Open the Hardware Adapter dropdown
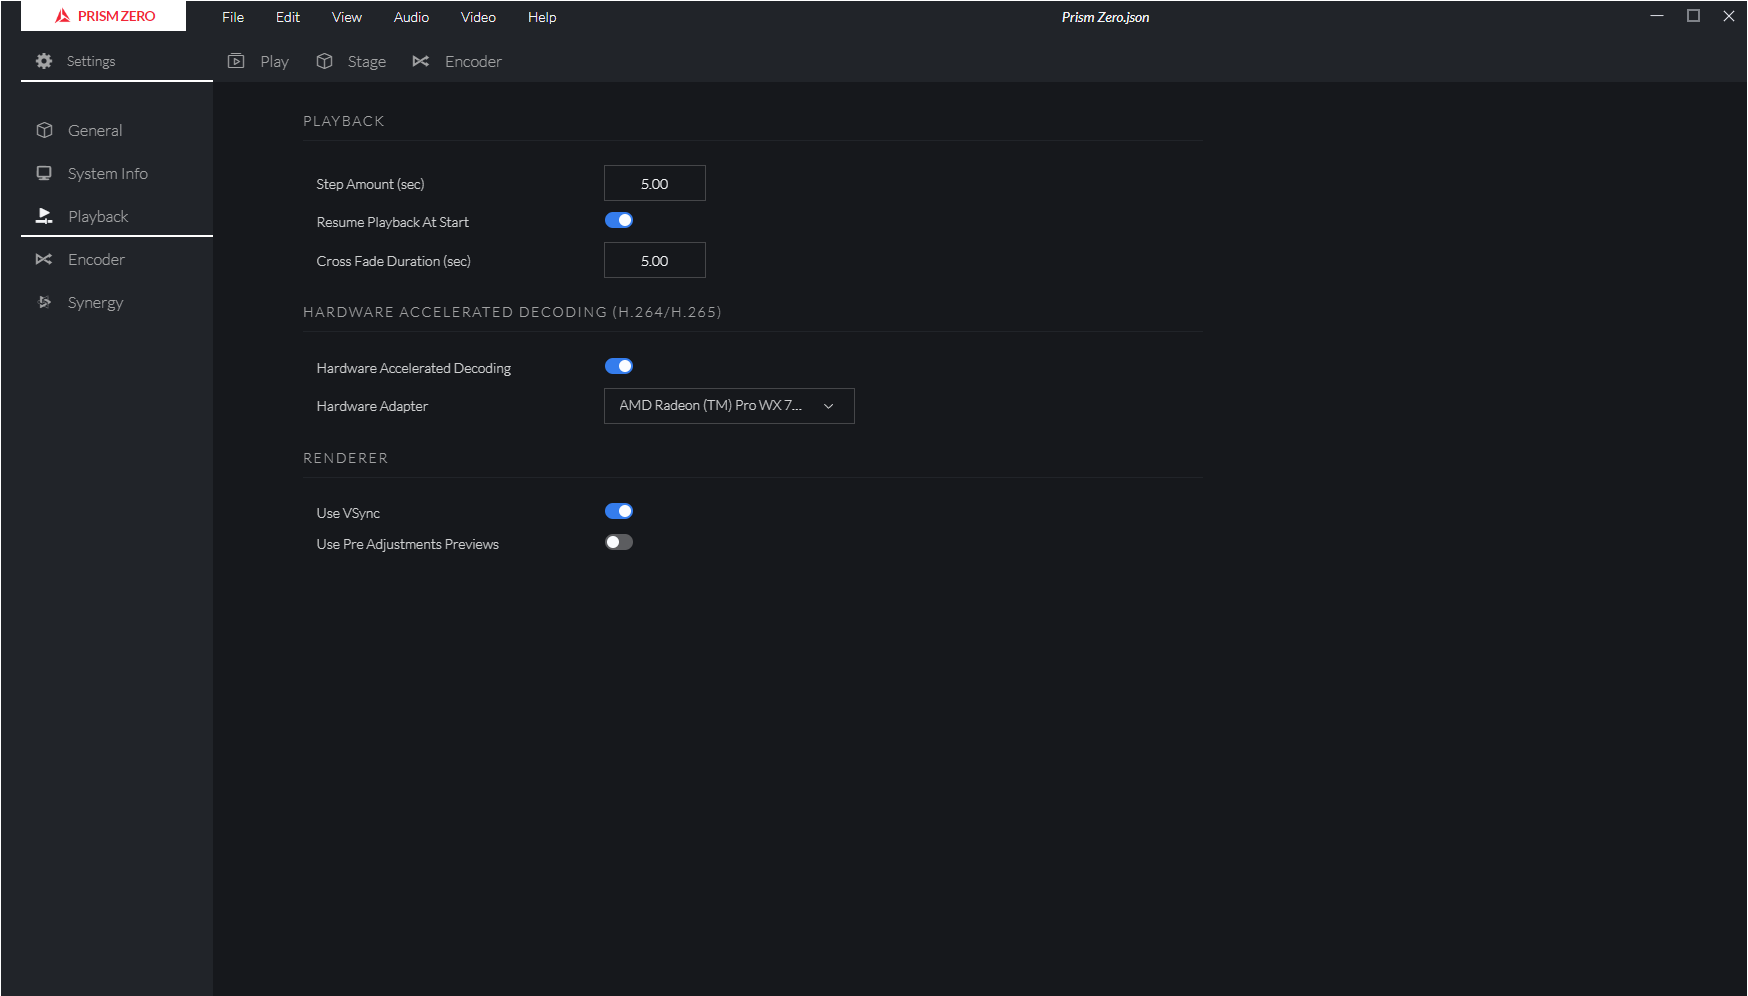 729,406
